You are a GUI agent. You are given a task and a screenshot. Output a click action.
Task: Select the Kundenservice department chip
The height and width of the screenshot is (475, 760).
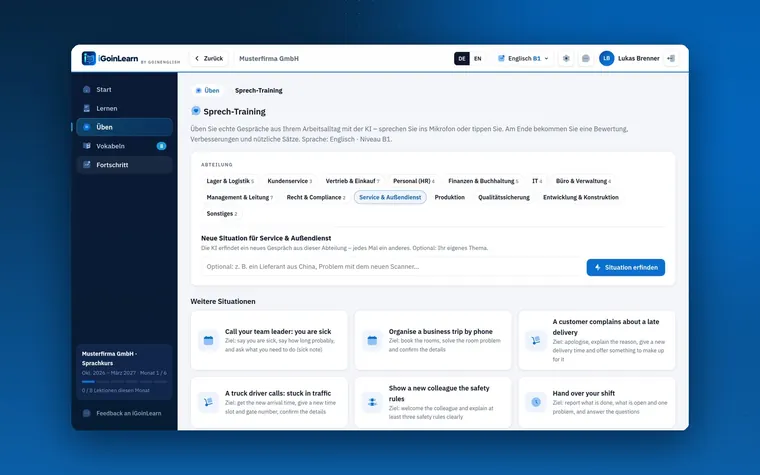[289, 181]
